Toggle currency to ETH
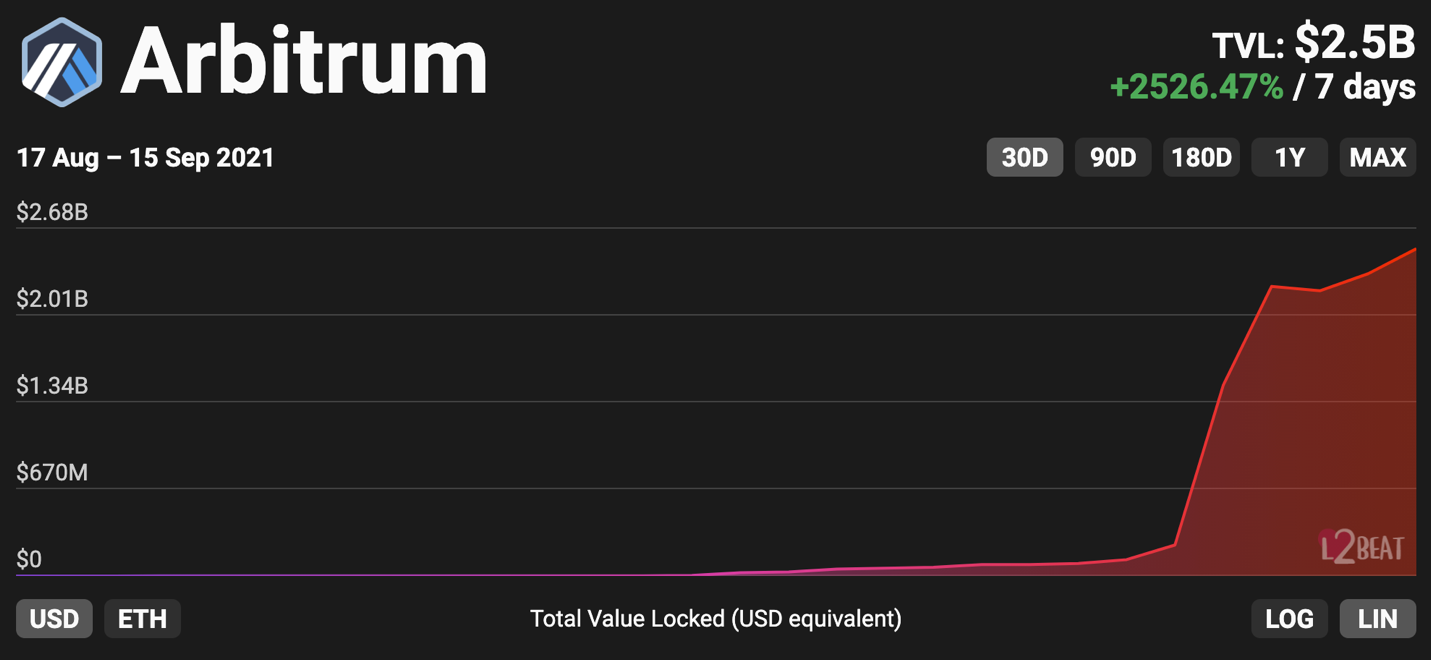Image resolution: width=1431 pixels, height=660 pixels. click(x=143, y=619)
